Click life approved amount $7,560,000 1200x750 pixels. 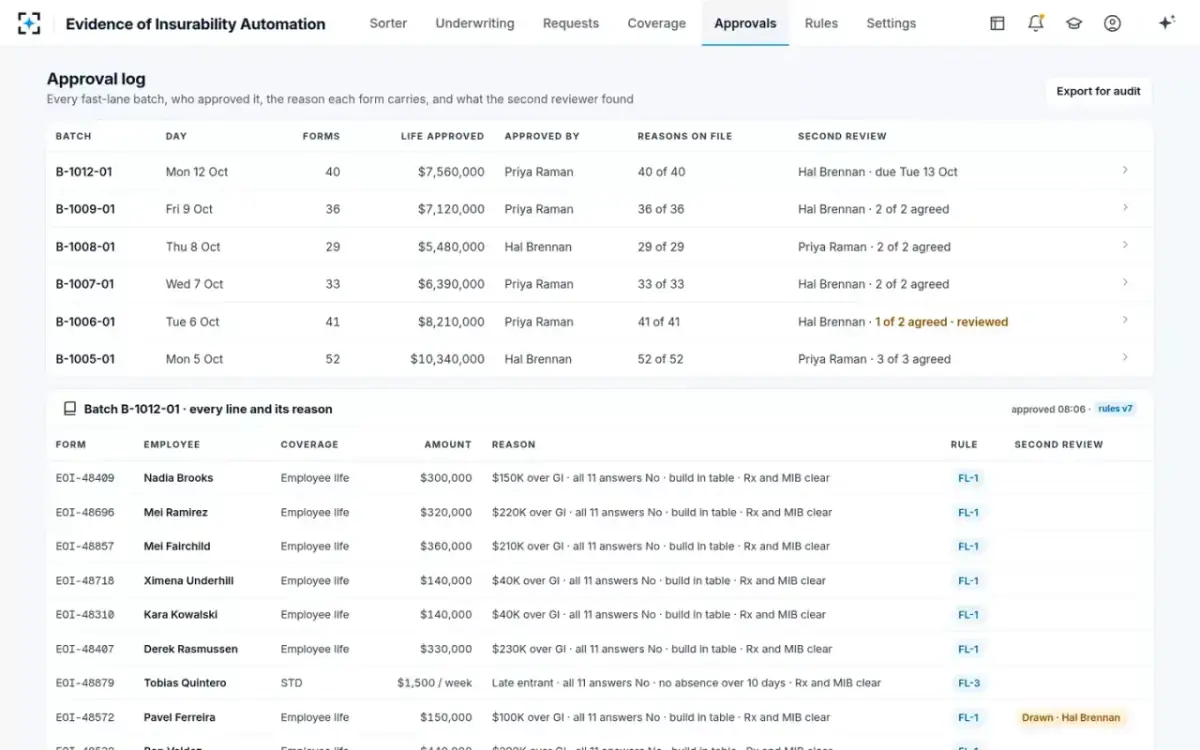(x=451, y=172)
